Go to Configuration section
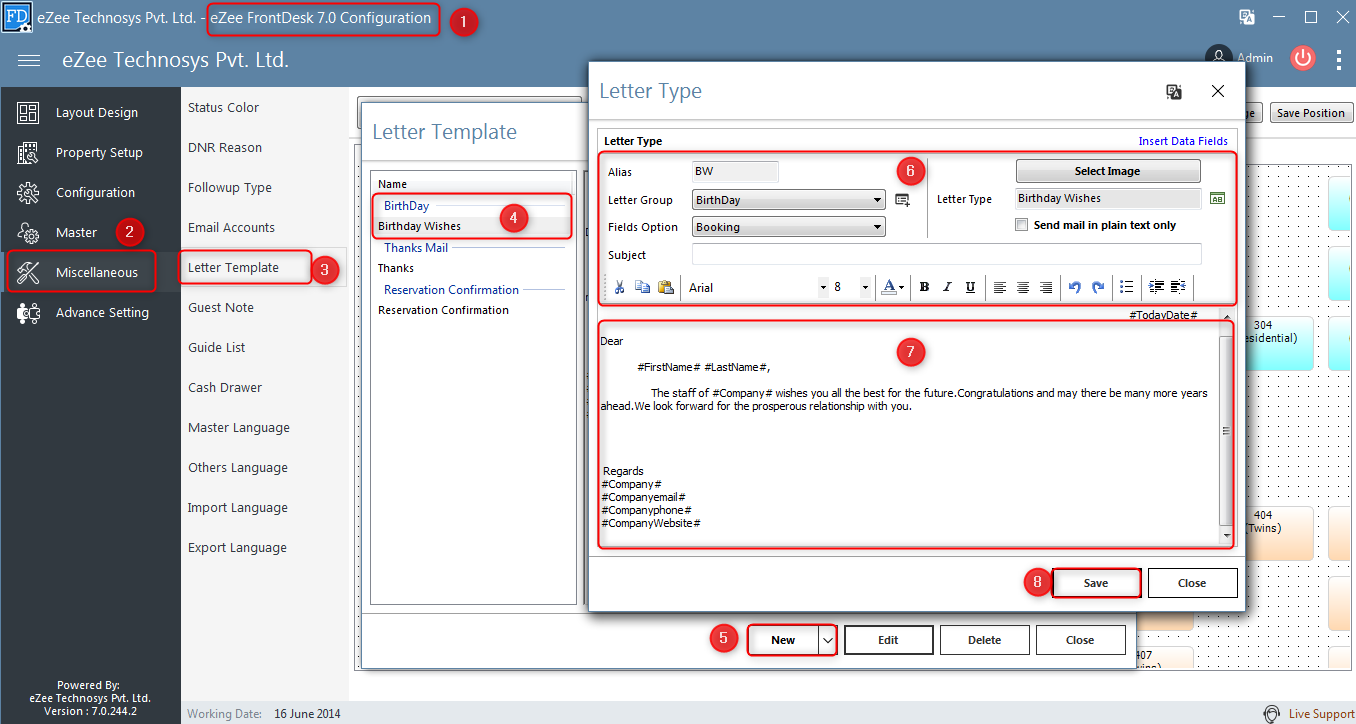The image size is (1356, 724). (x=90, y=193)
